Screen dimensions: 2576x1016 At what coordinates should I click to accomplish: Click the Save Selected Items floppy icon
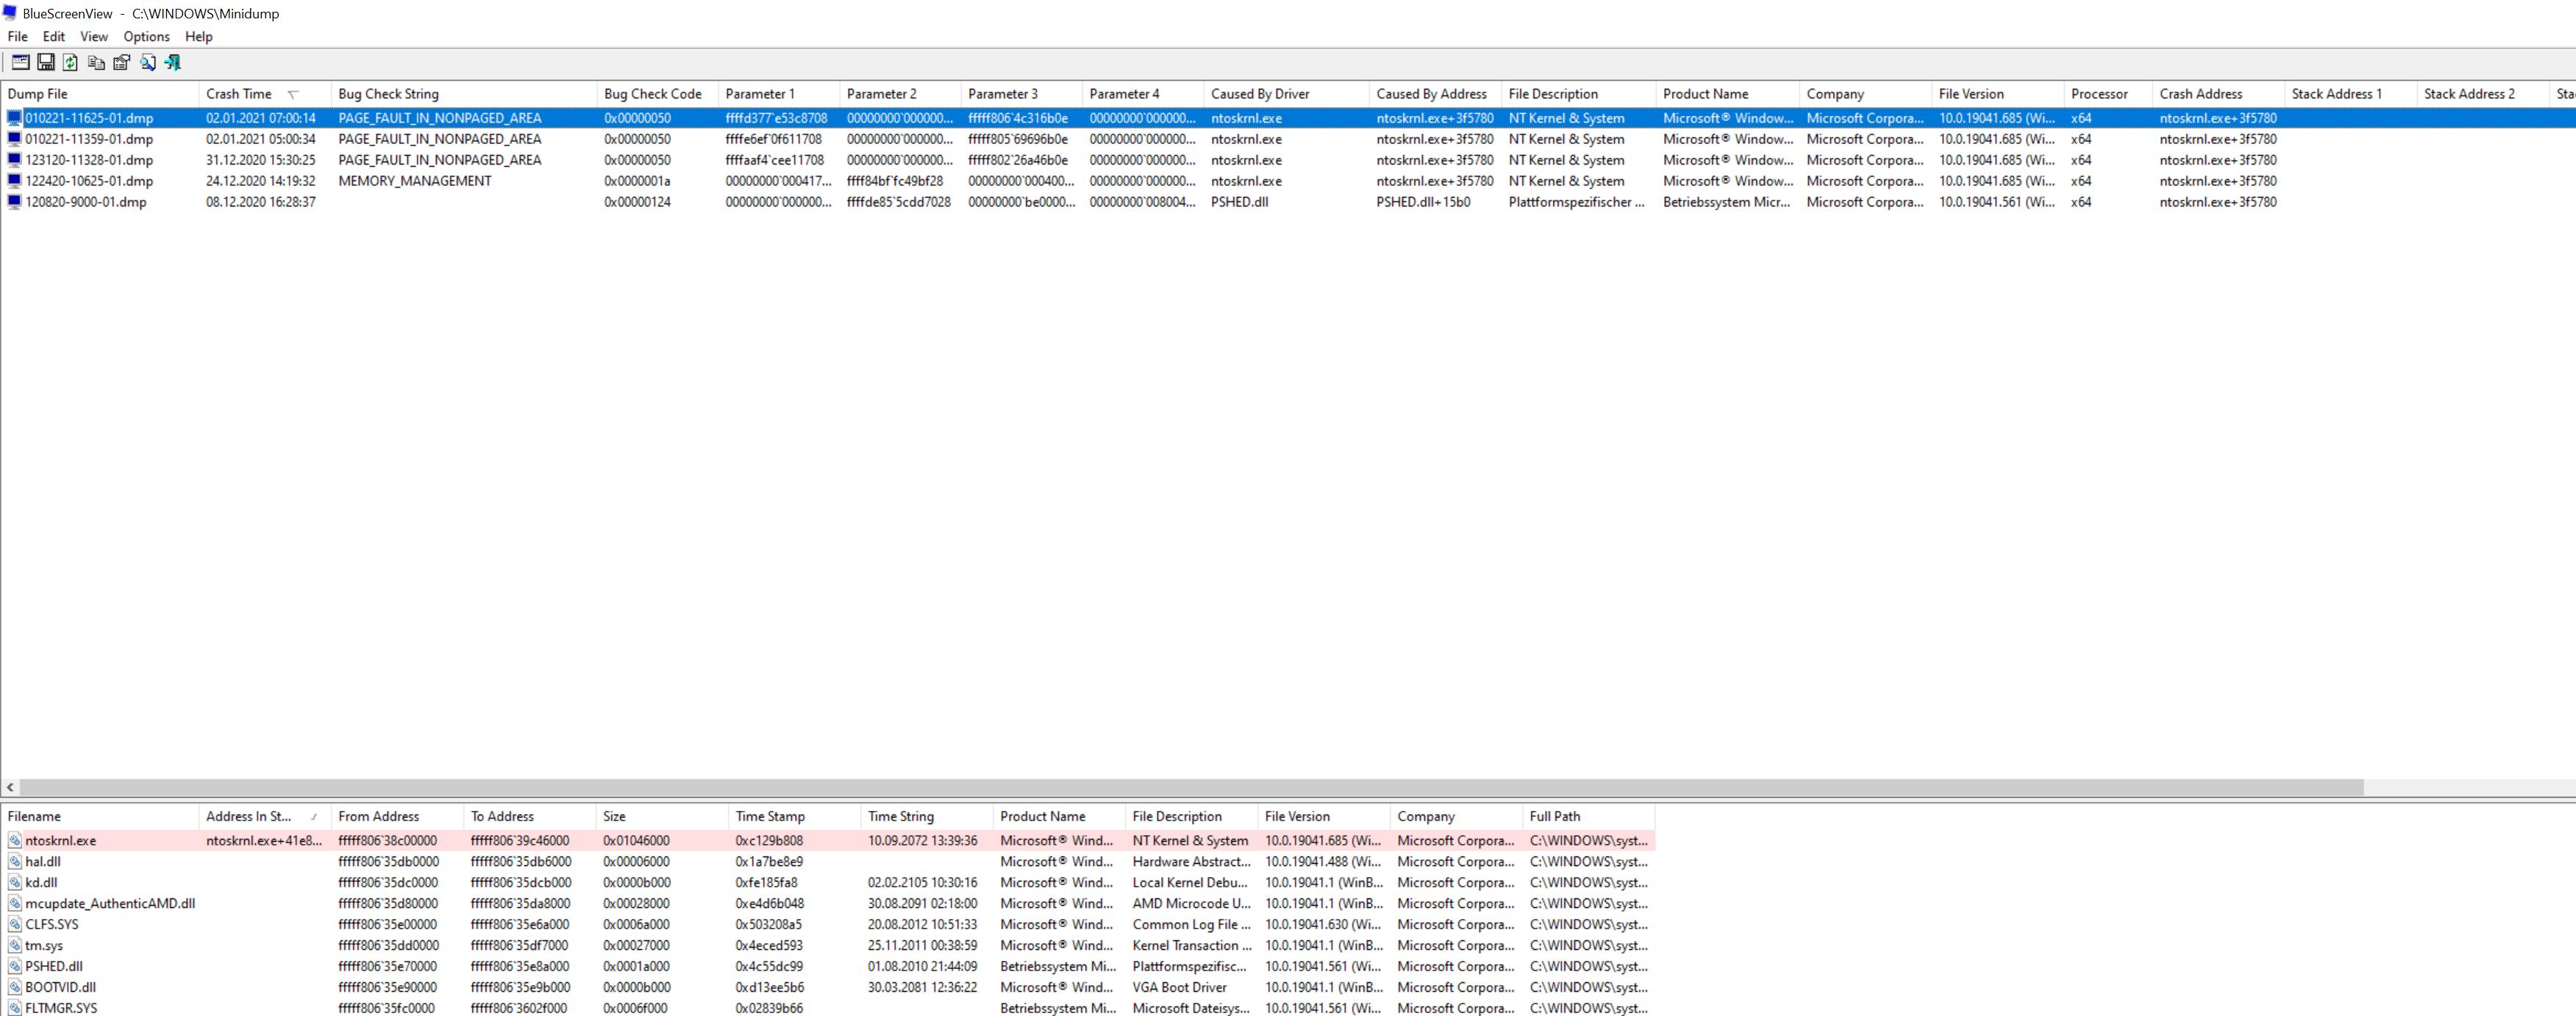[46, 63]
